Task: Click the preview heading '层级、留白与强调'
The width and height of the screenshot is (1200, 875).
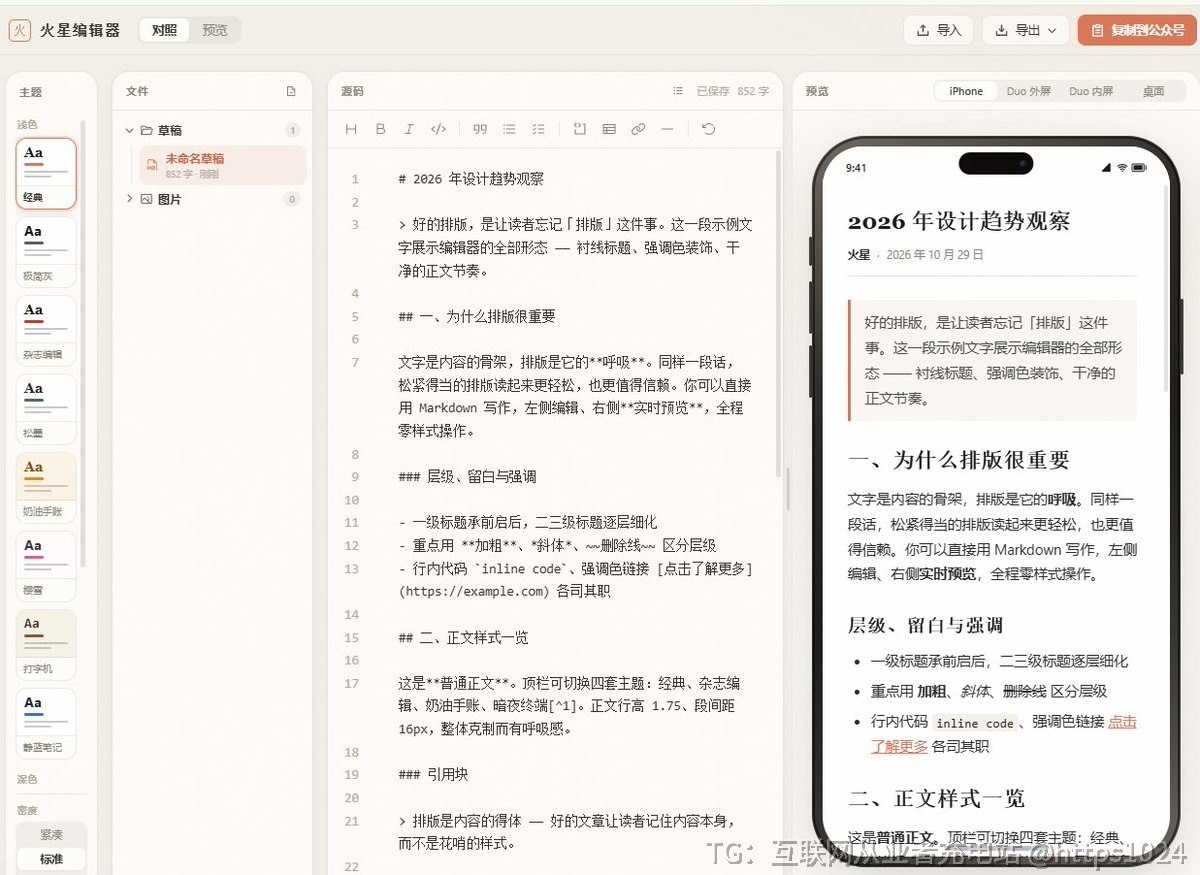Action: [x=925, y=625]
